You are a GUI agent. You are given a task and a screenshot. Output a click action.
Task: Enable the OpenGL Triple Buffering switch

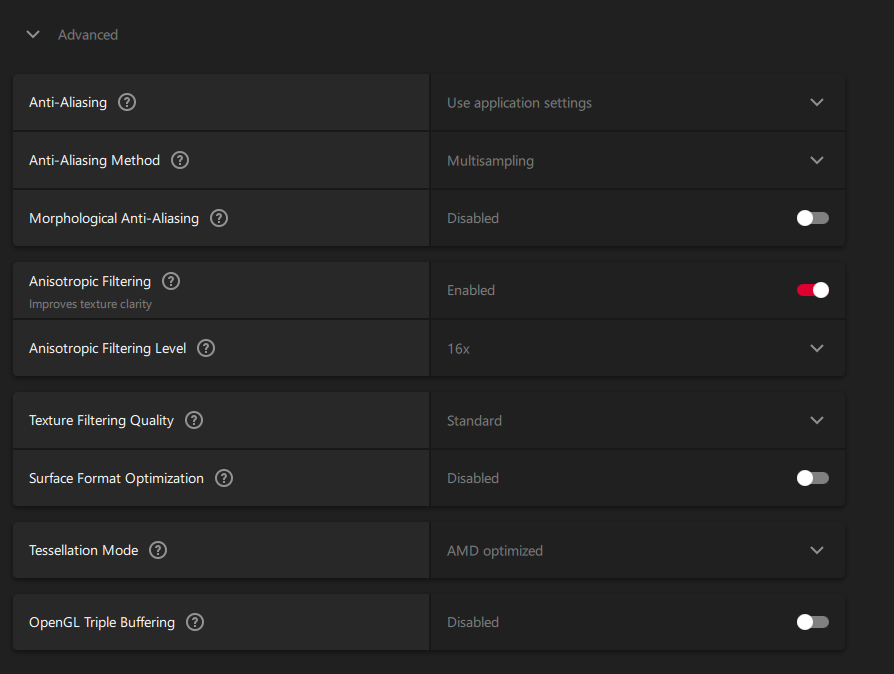812,622
